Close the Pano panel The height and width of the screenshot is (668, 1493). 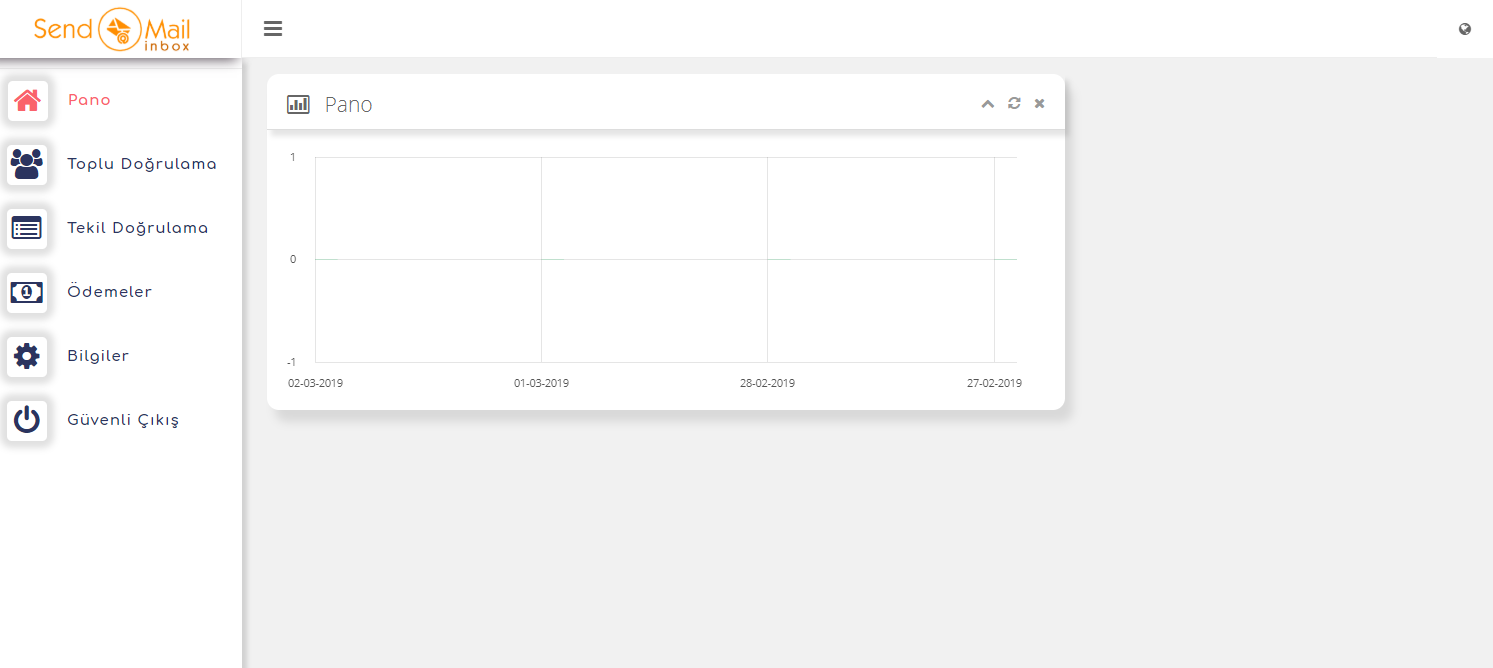pyautogui.click(x=1040, y=103)
